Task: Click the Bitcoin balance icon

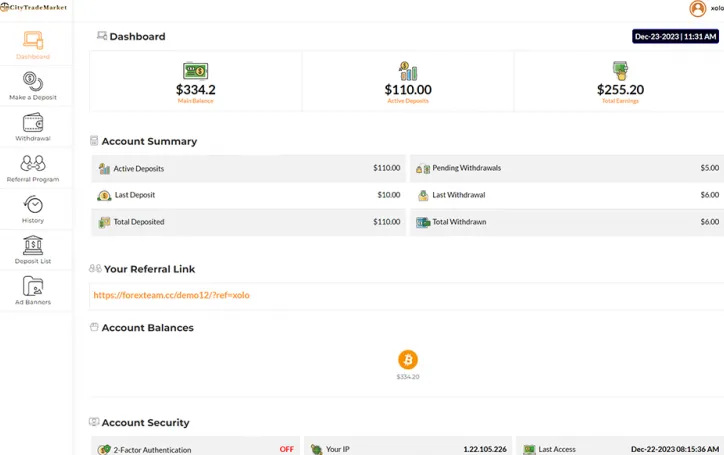Action: [x=408, y=359]
